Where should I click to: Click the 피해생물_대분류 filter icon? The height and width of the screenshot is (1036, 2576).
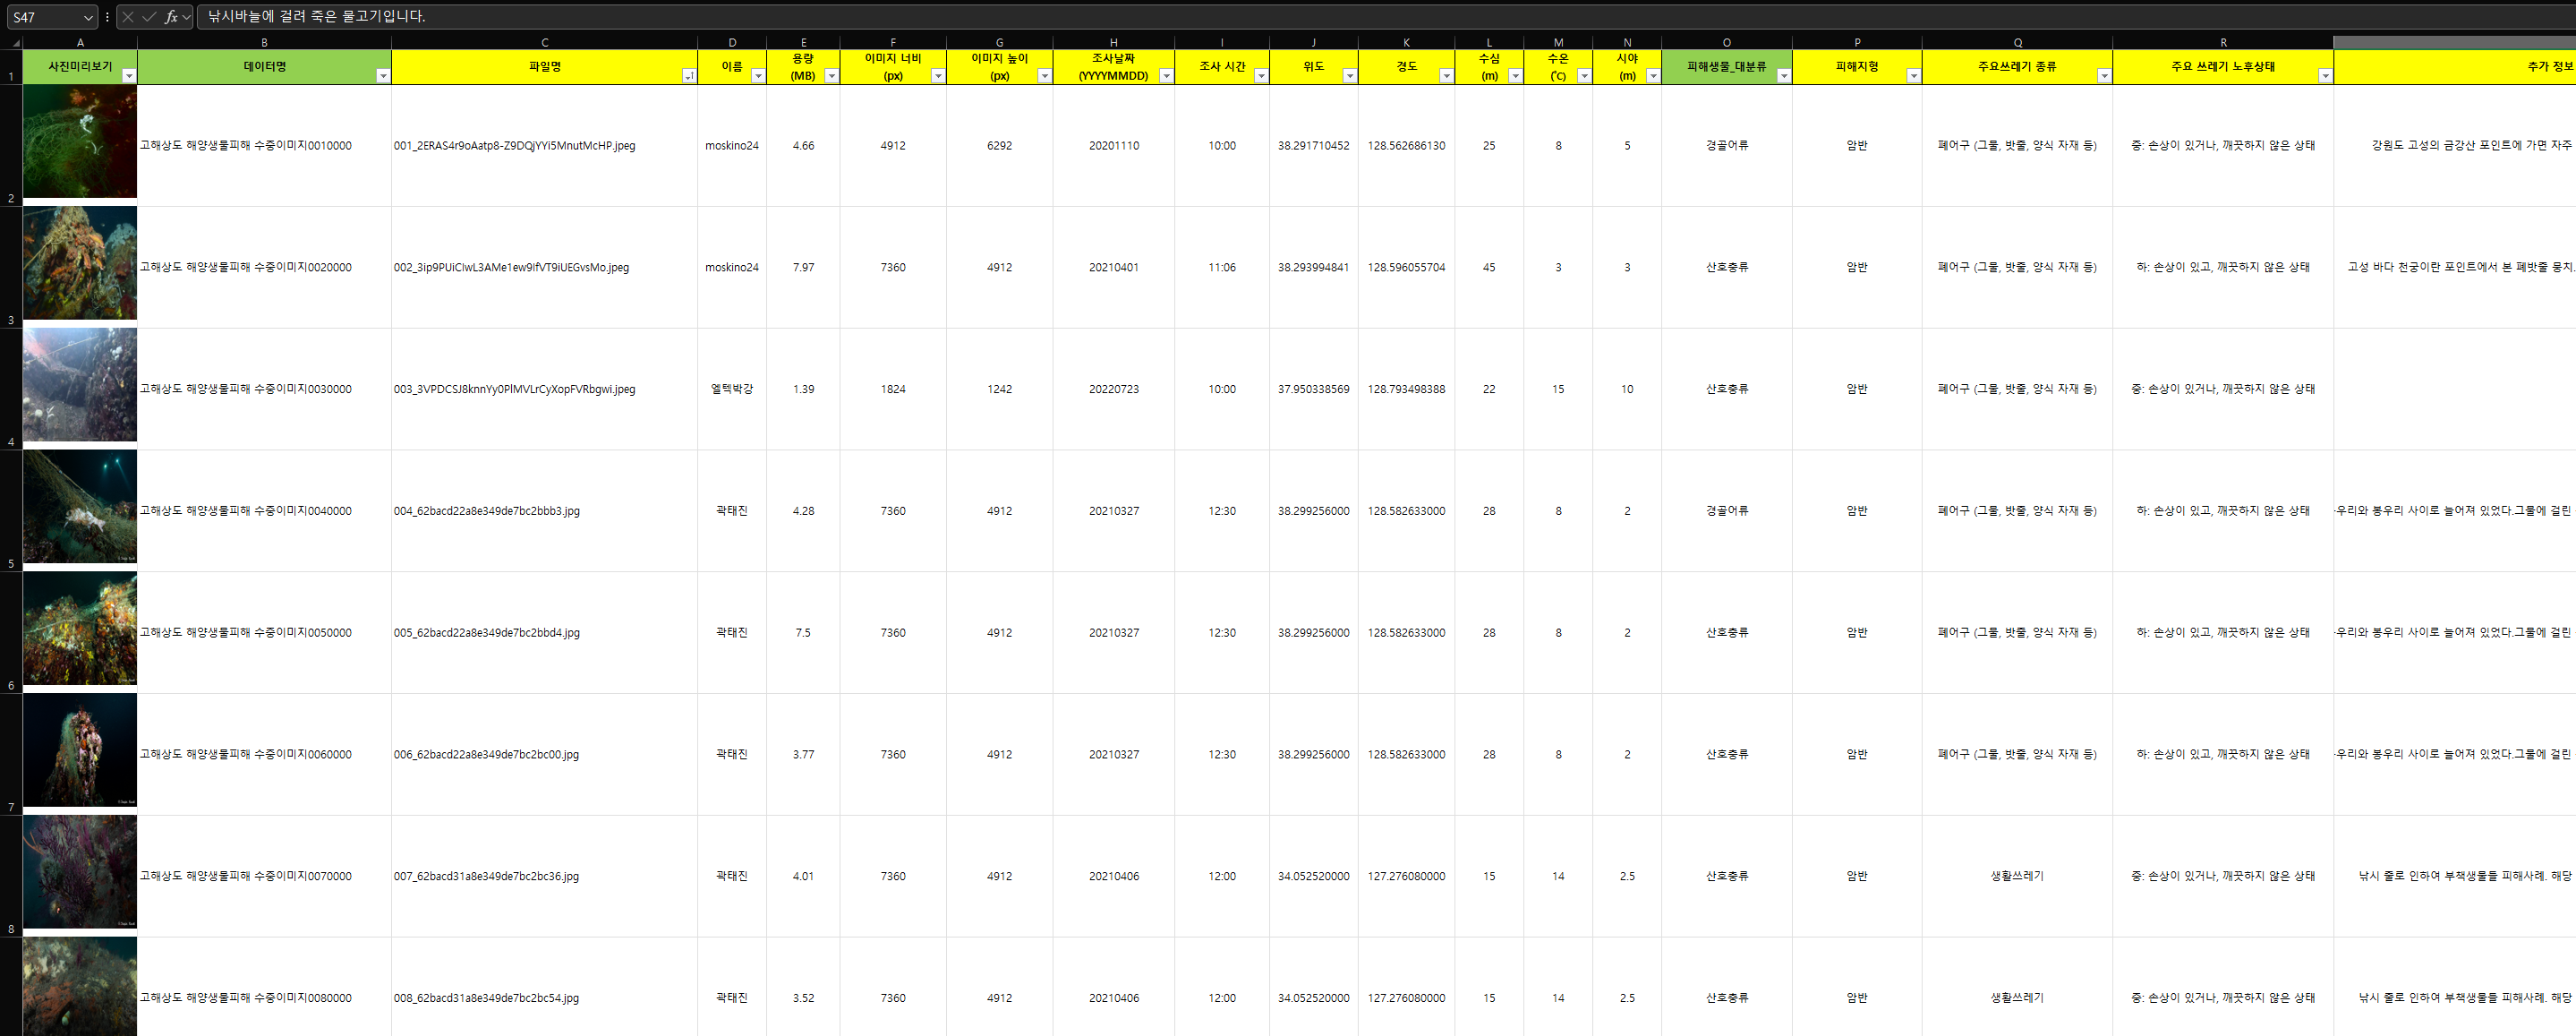(1783, 76)
